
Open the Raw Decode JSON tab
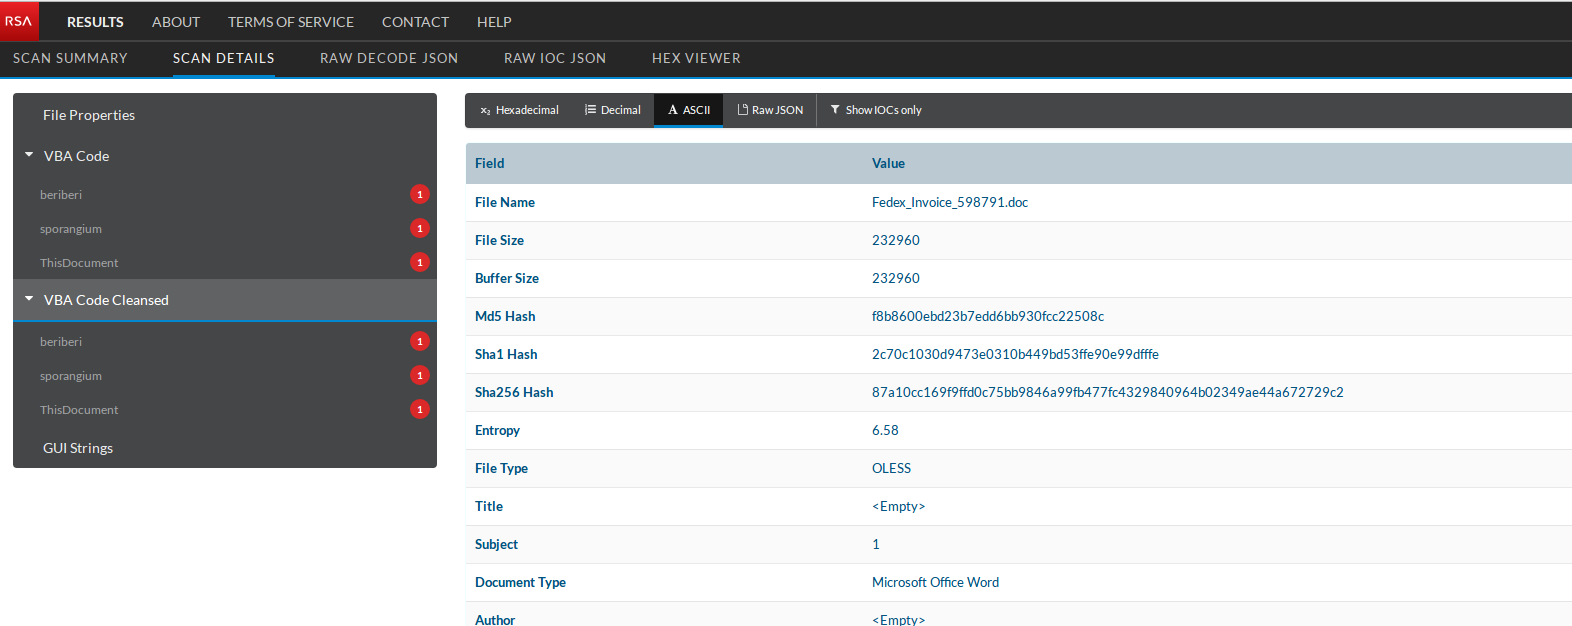point(389,58)
